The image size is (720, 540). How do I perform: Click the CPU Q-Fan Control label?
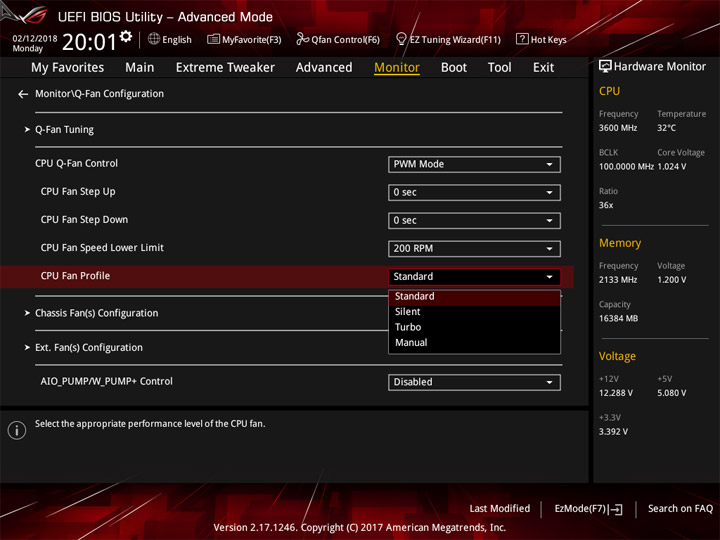point(76,163)
